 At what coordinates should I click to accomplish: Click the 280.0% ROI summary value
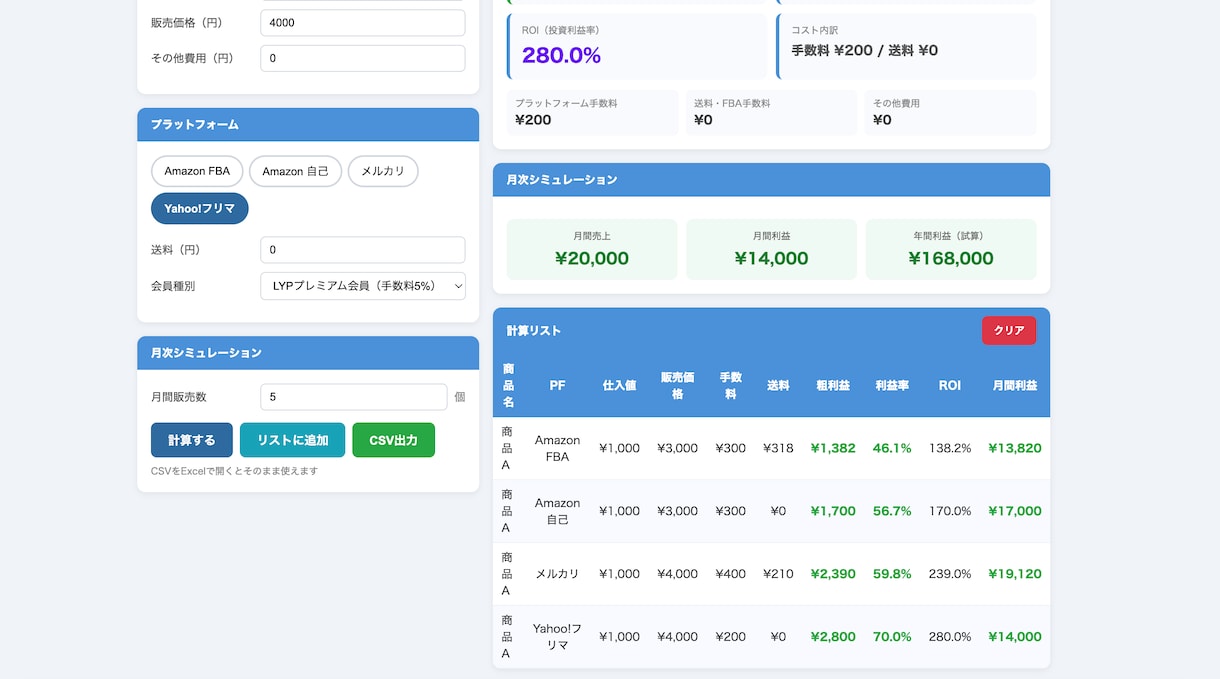pos(561,55)
